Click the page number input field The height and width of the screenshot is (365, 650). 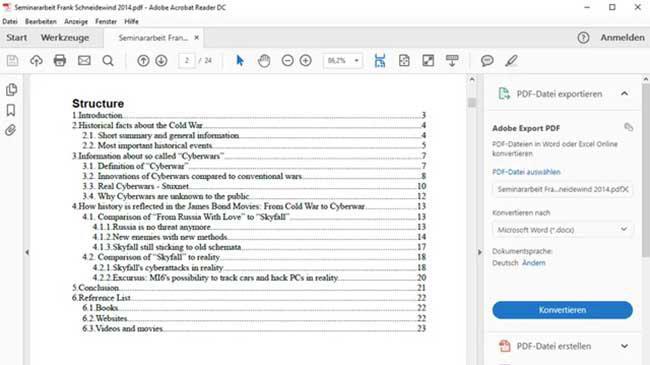click(x=187, y=61)
